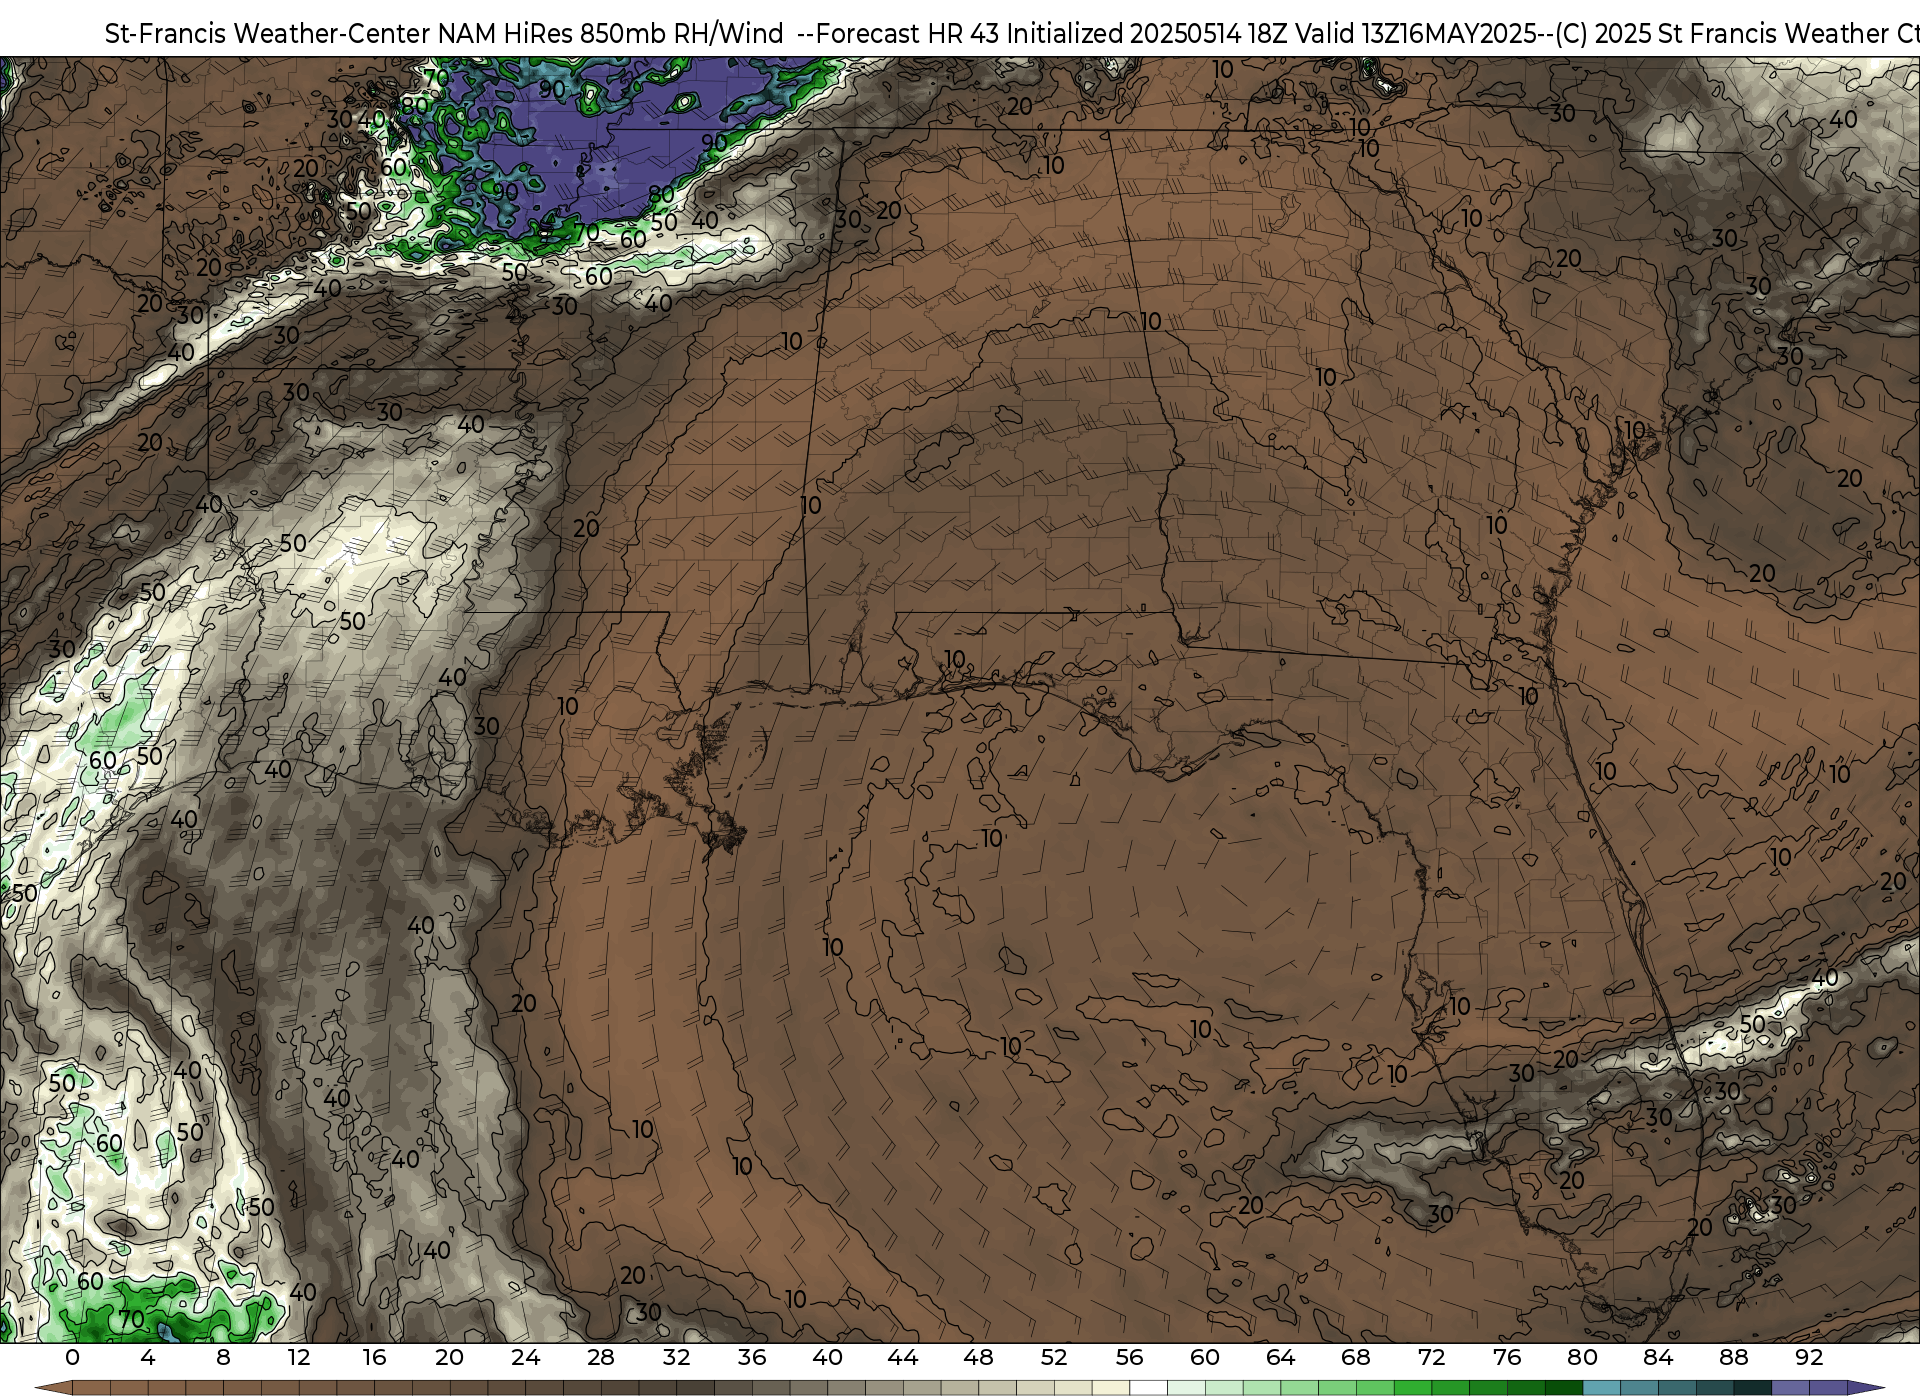Click the '(C) 2025 St Francis Weather' copyright text

tap(1721, 34)
